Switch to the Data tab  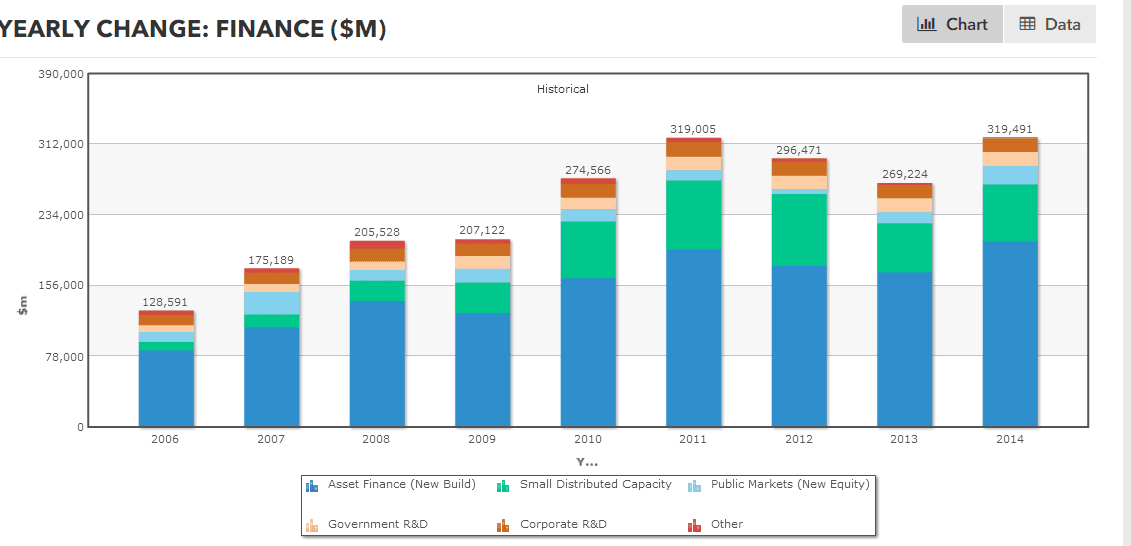[1049, 24]
